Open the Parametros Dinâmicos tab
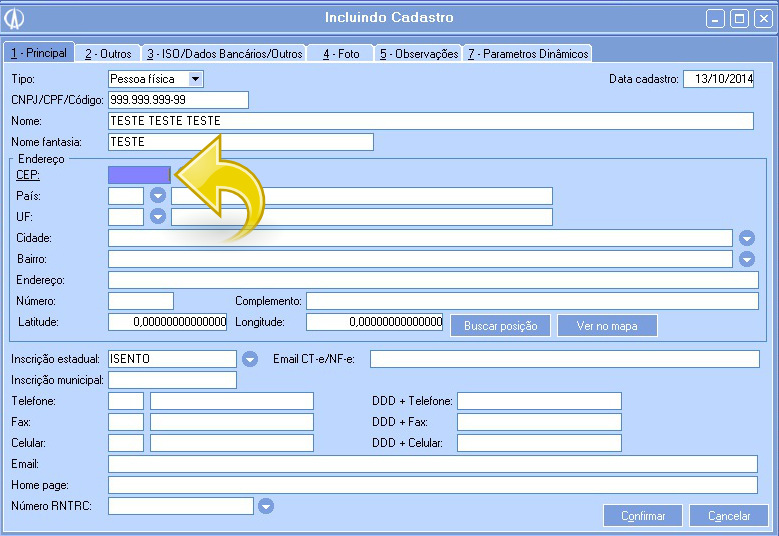 [x=528, y=53]
